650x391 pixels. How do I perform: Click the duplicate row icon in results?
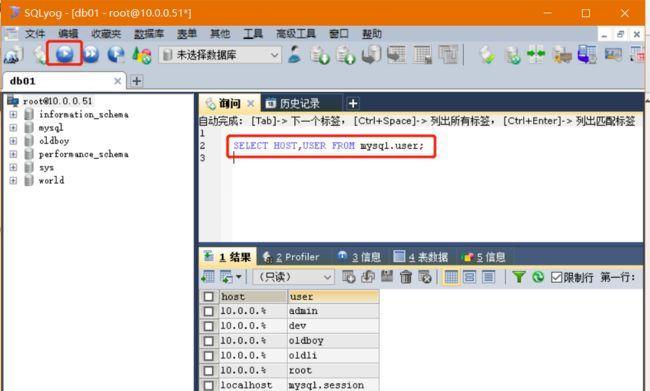(368, 277)
